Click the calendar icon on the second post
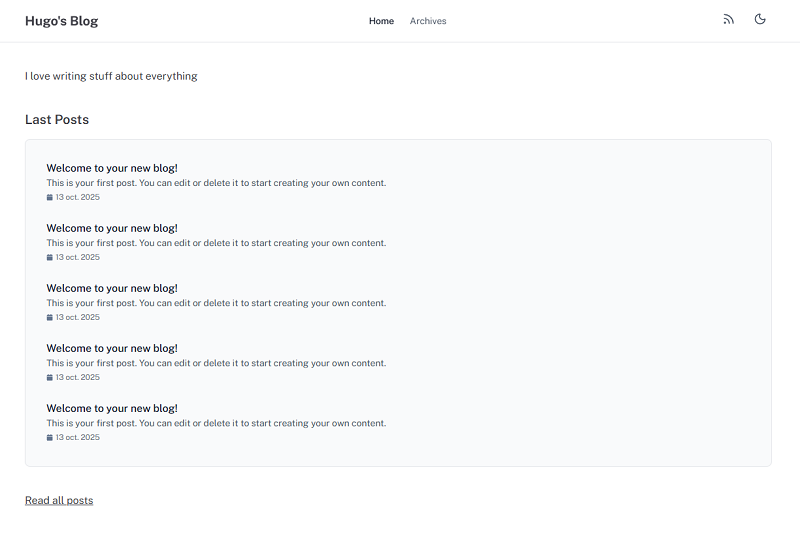Viewport: 800px width, 534px height. tap(50, 258)
